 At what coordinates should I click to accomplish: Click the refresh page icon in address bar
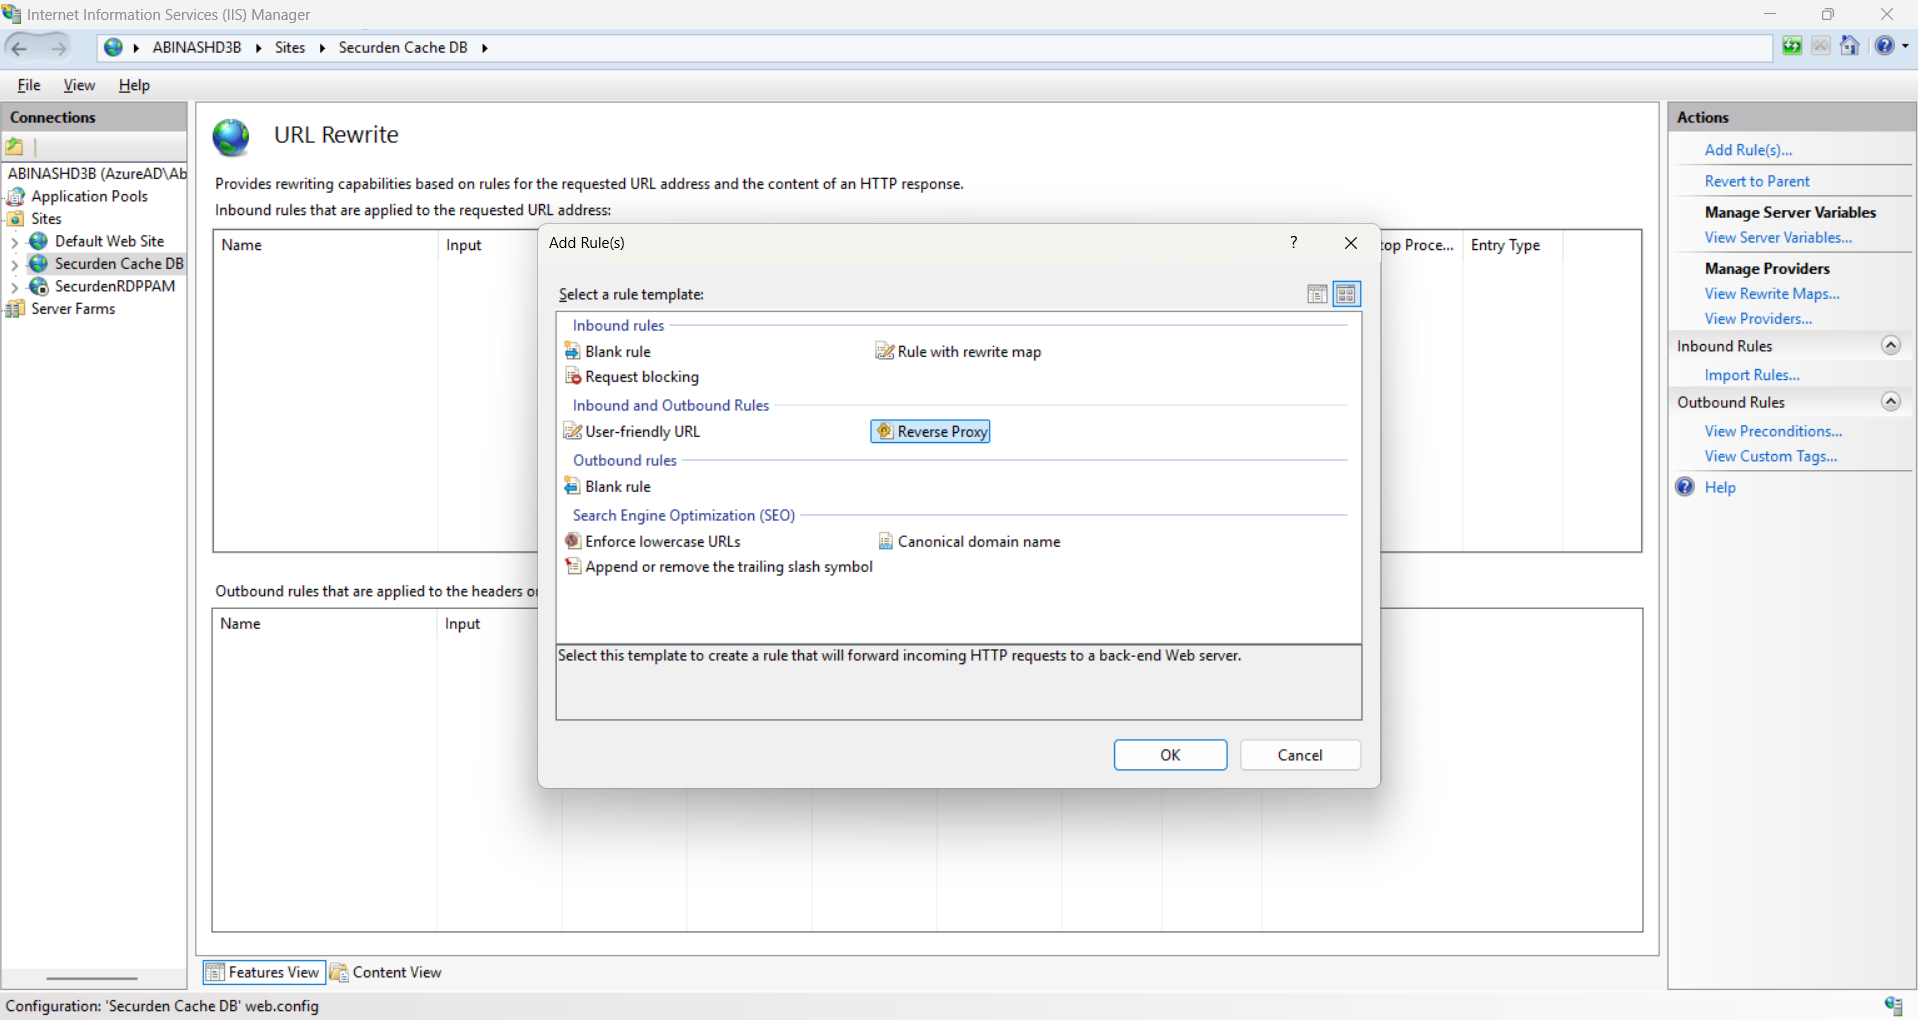point(1792,46)
